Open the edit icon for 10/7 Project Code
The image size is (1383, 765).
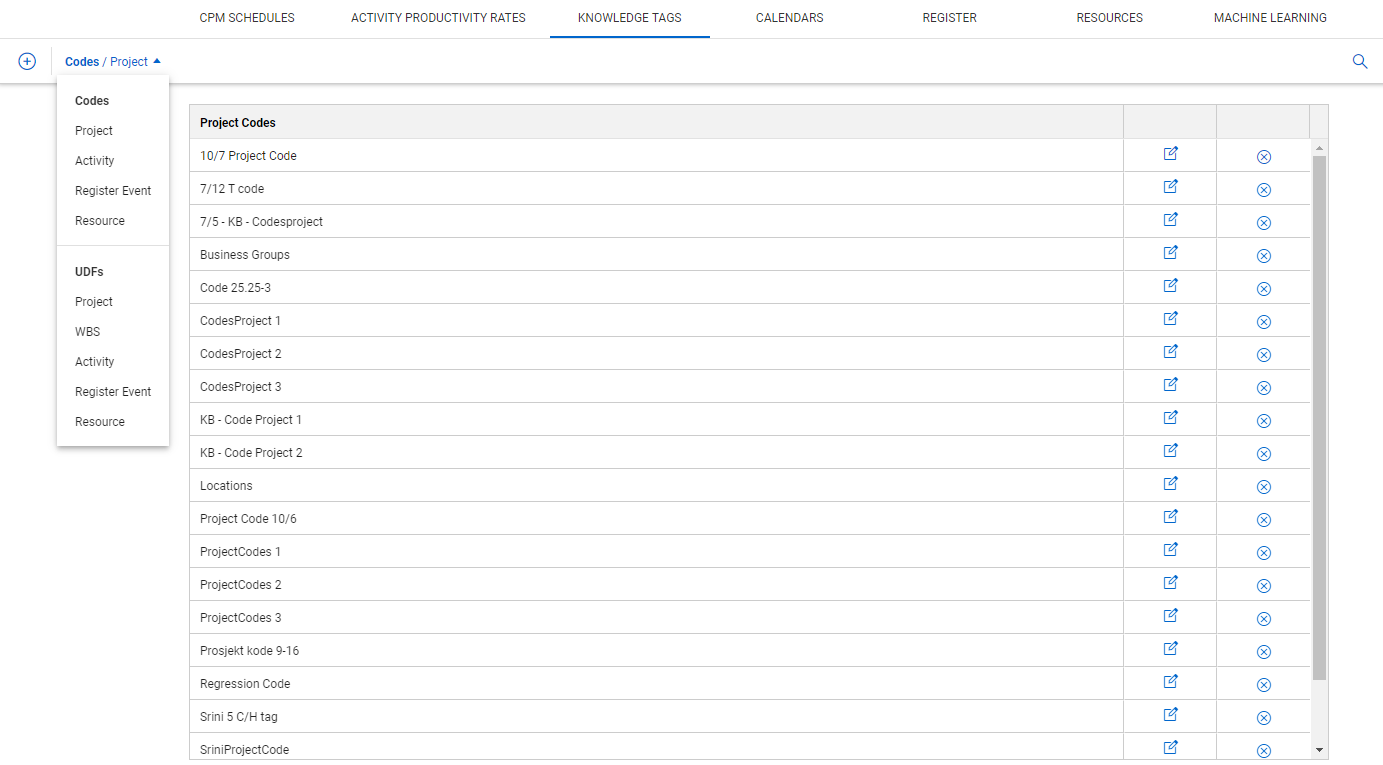click(x=1169, y=155)
